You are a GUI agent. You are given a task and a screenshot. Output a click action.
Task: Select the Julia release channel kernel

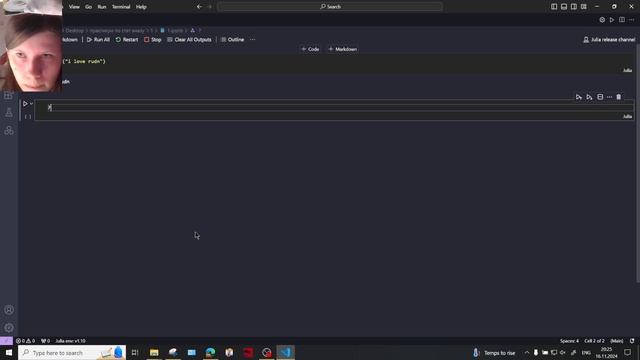tap(609, 40)
